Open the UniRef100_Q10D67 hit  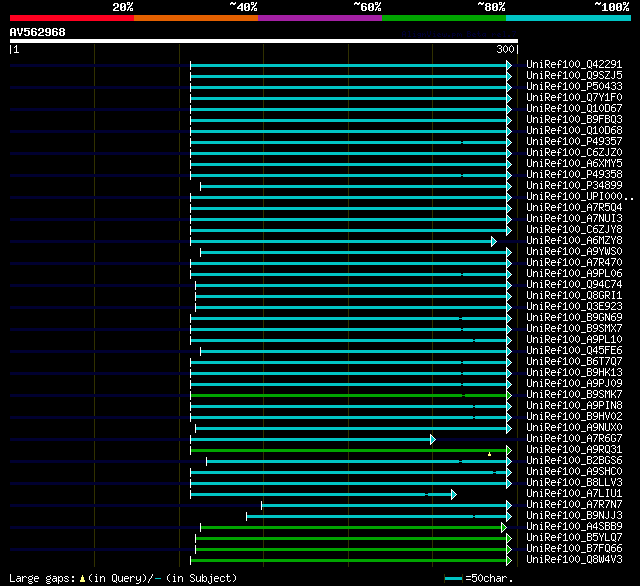574,109
